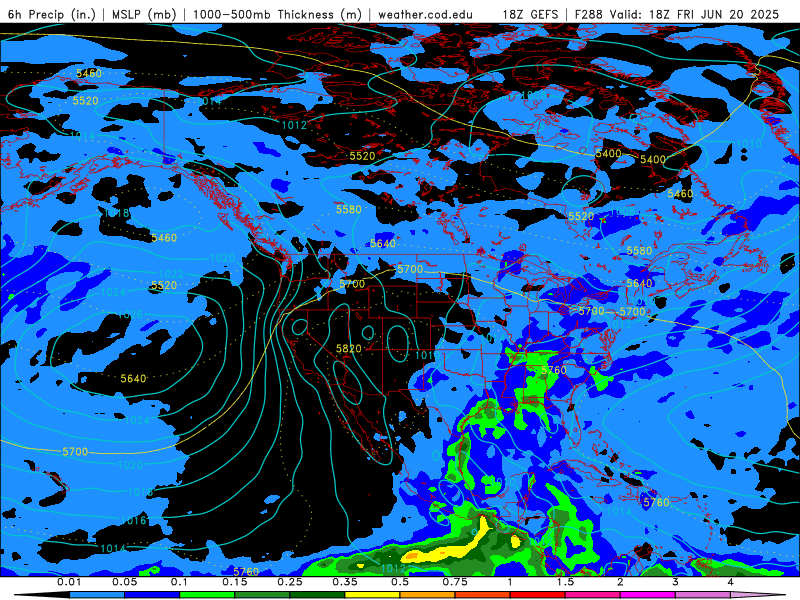Select the medium green 0.15 inch legend swatch
Image resolution: width=800 pixels, height=600 pixels.
coord(262,595)
